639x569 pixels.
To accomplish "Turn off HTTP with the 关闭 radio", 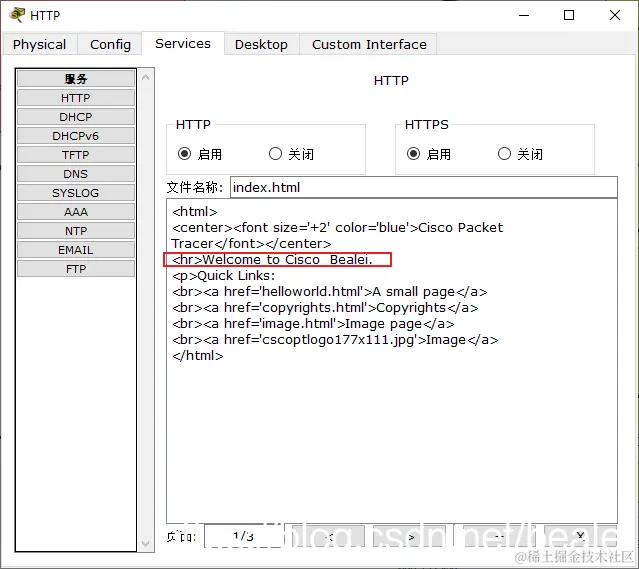I will click(x=275, y=154).
